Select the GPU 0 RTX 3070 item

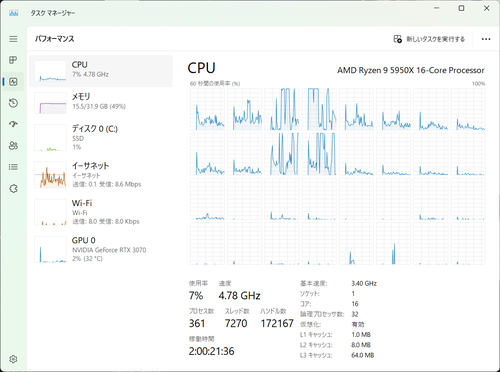click(101, 249)
